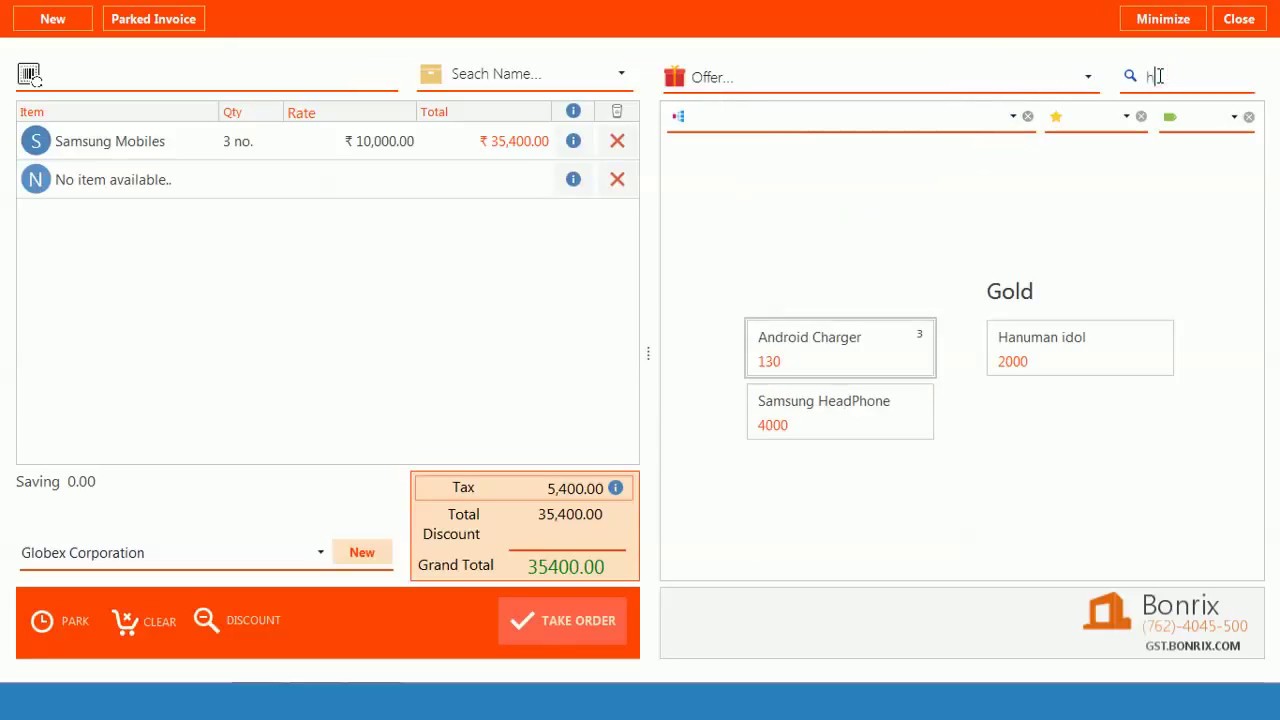Click the N avatar for No item
Screen dimensions: 1280x720
36,179
